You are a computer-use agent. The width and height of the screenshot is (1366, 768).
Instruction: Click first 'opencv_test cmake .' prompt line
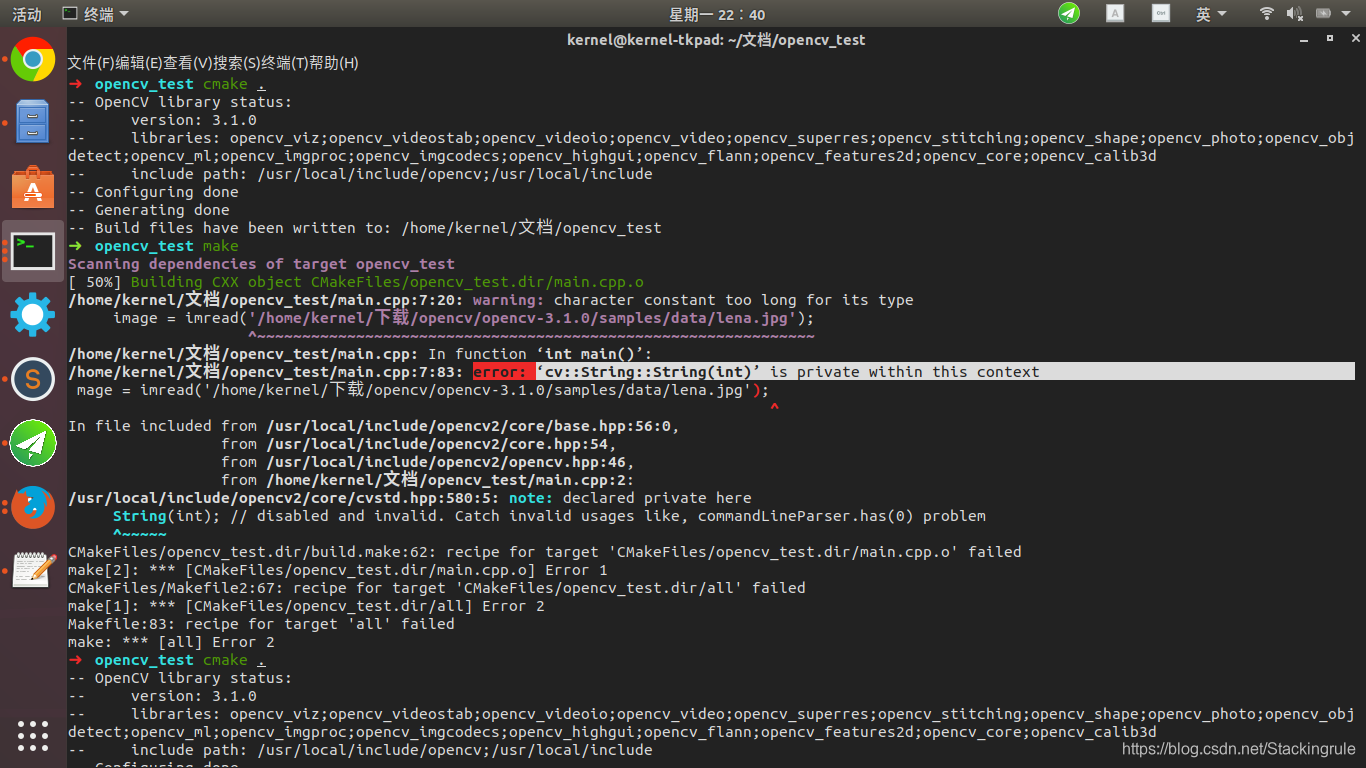pos(167,84)
